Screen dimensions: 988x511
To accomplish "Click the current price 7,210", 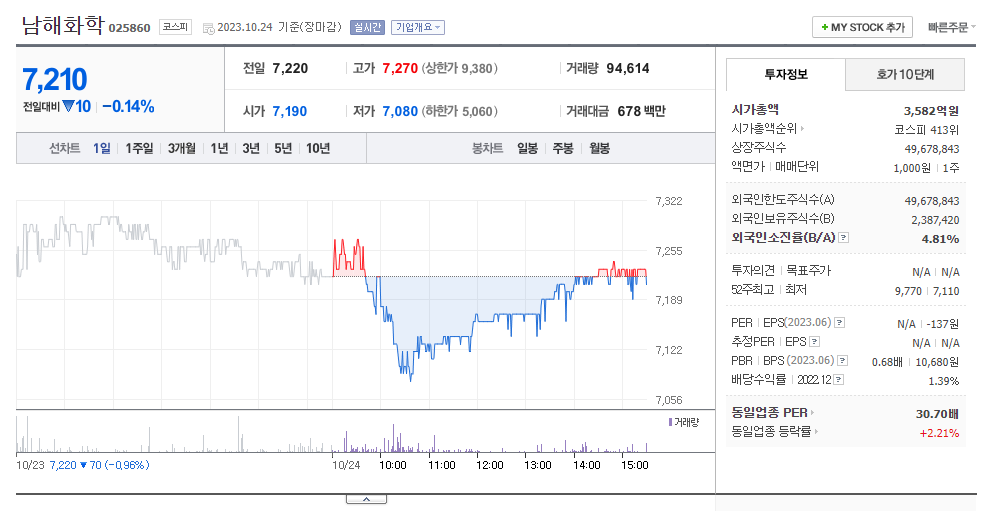I will coord(55,80).
